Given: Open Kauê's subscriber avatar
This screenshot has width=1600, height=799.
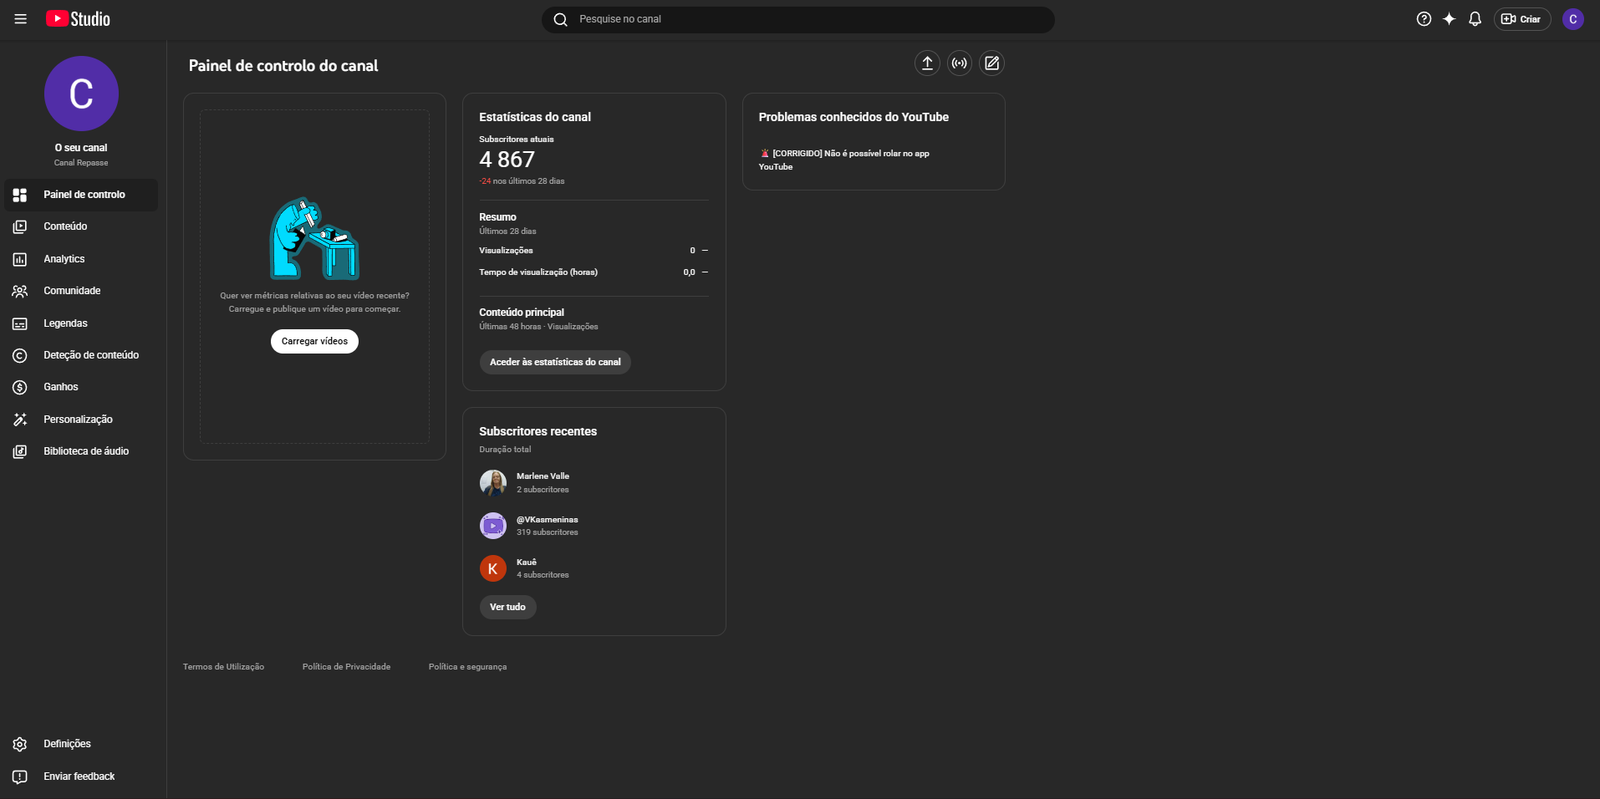Looking at the screenshot, I should click(493, 568).
